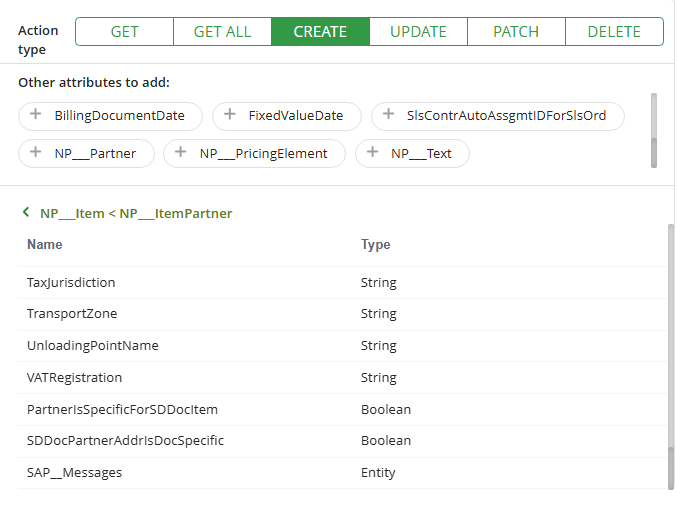Click the properties table scrollbar

671,357
